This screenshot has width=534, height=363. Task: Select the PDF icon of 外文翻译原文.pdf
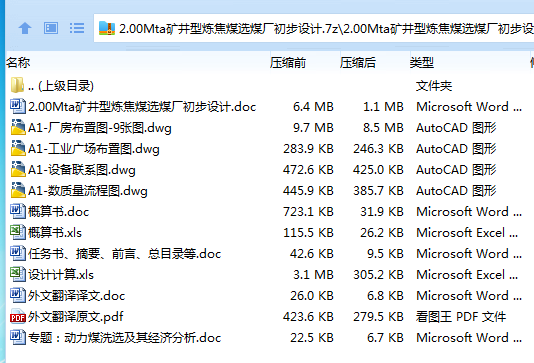pyautogui.click(x=18, y=317)
